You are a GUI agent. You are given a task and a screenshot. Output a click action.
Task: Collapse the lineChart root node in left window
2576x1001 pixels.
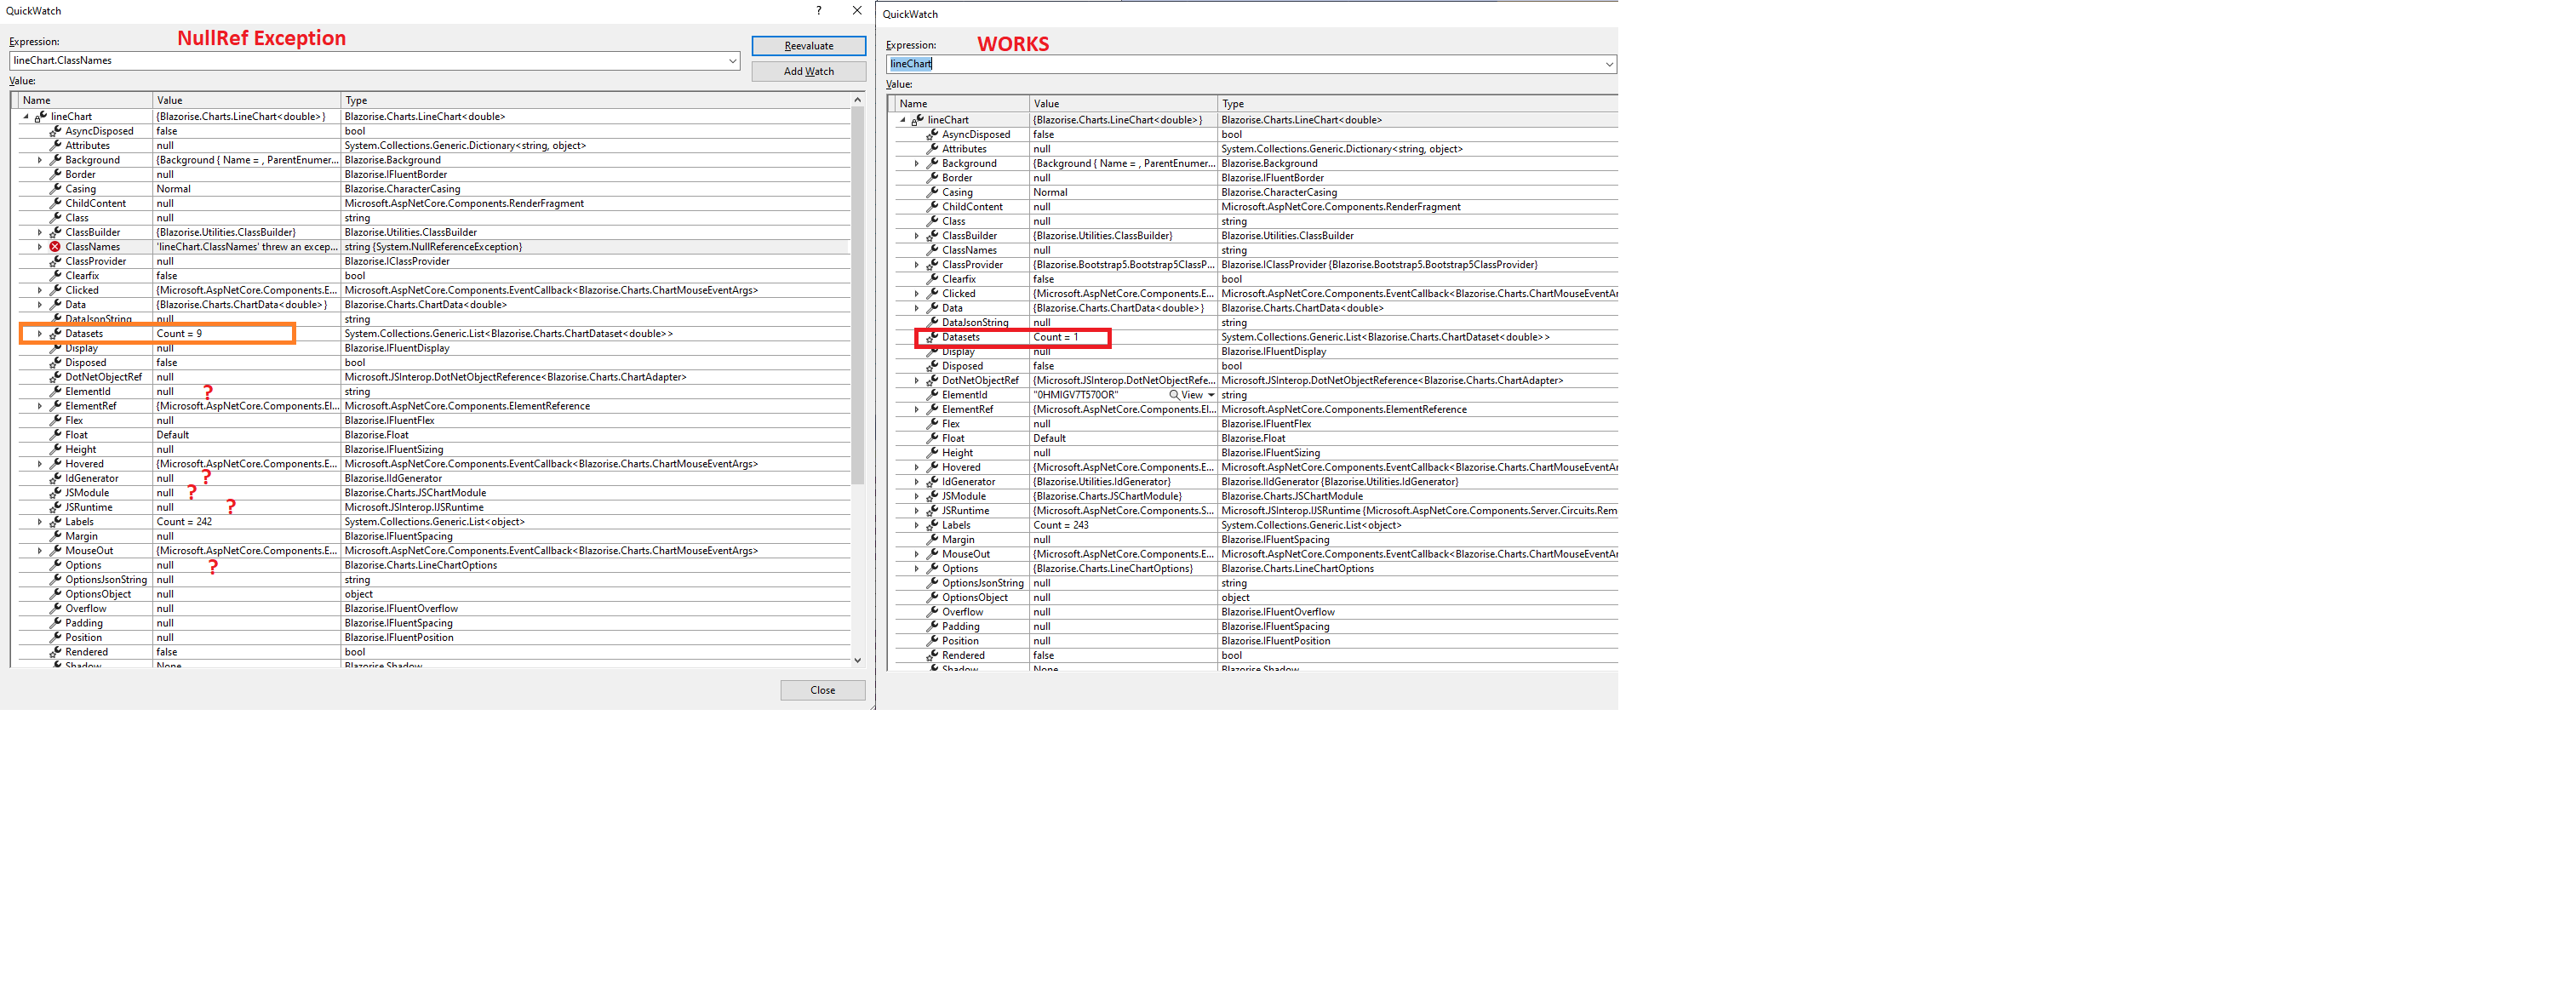click(x=26, y=117)
